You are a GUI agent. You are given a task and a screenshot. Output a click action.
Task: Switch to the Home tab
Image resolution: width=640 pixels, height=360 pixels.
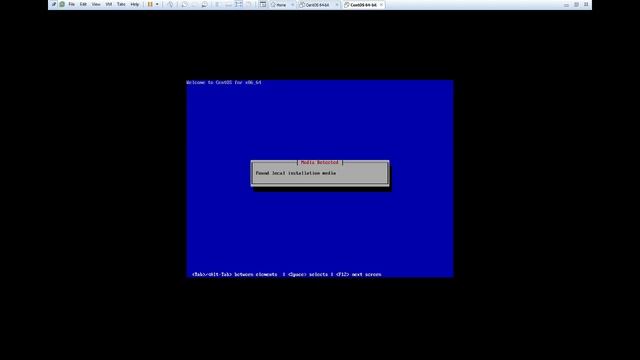pos(281,5)
